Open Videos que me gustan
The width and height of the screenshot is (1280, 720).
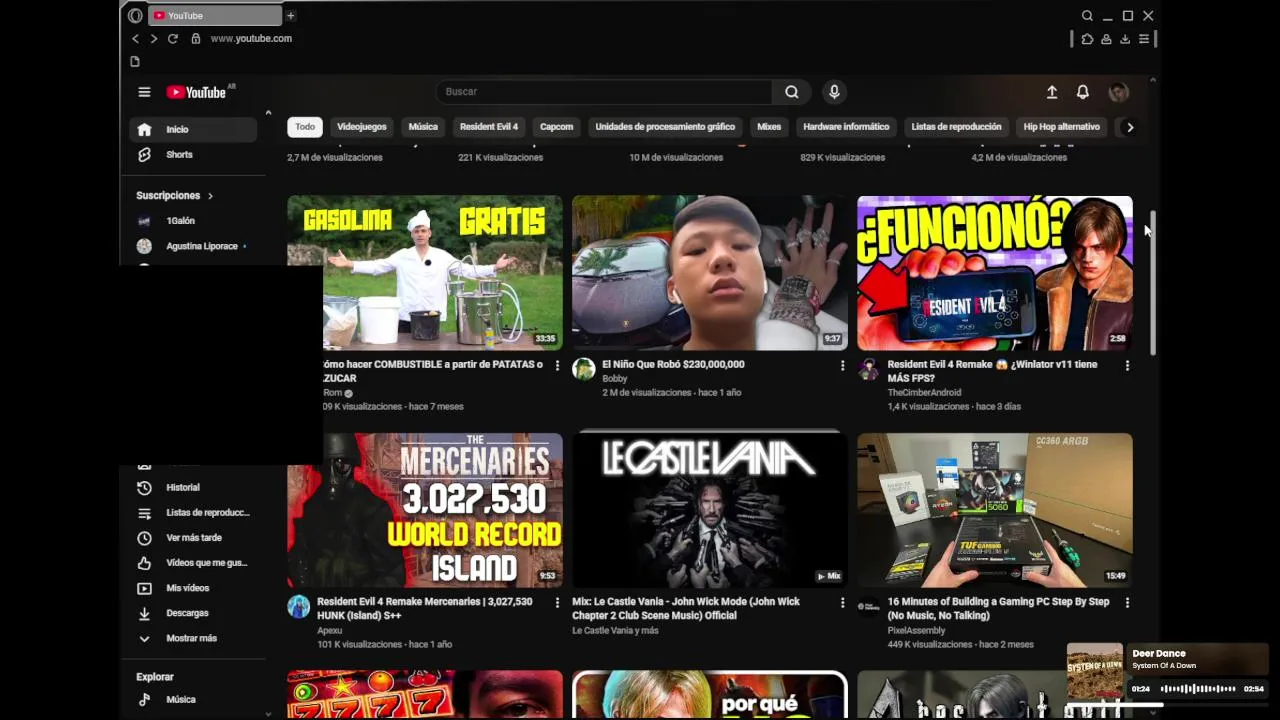click(193, 563)
